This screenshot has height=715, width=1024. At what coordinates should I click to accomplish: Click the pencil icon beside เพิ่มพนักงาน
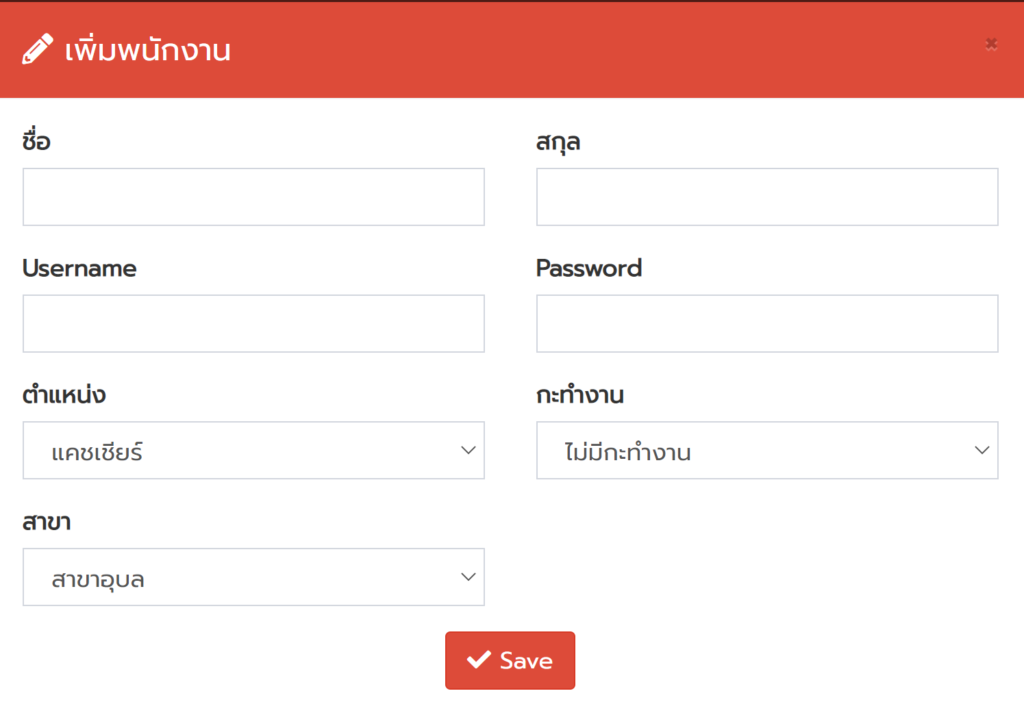(x=37, y=49)
